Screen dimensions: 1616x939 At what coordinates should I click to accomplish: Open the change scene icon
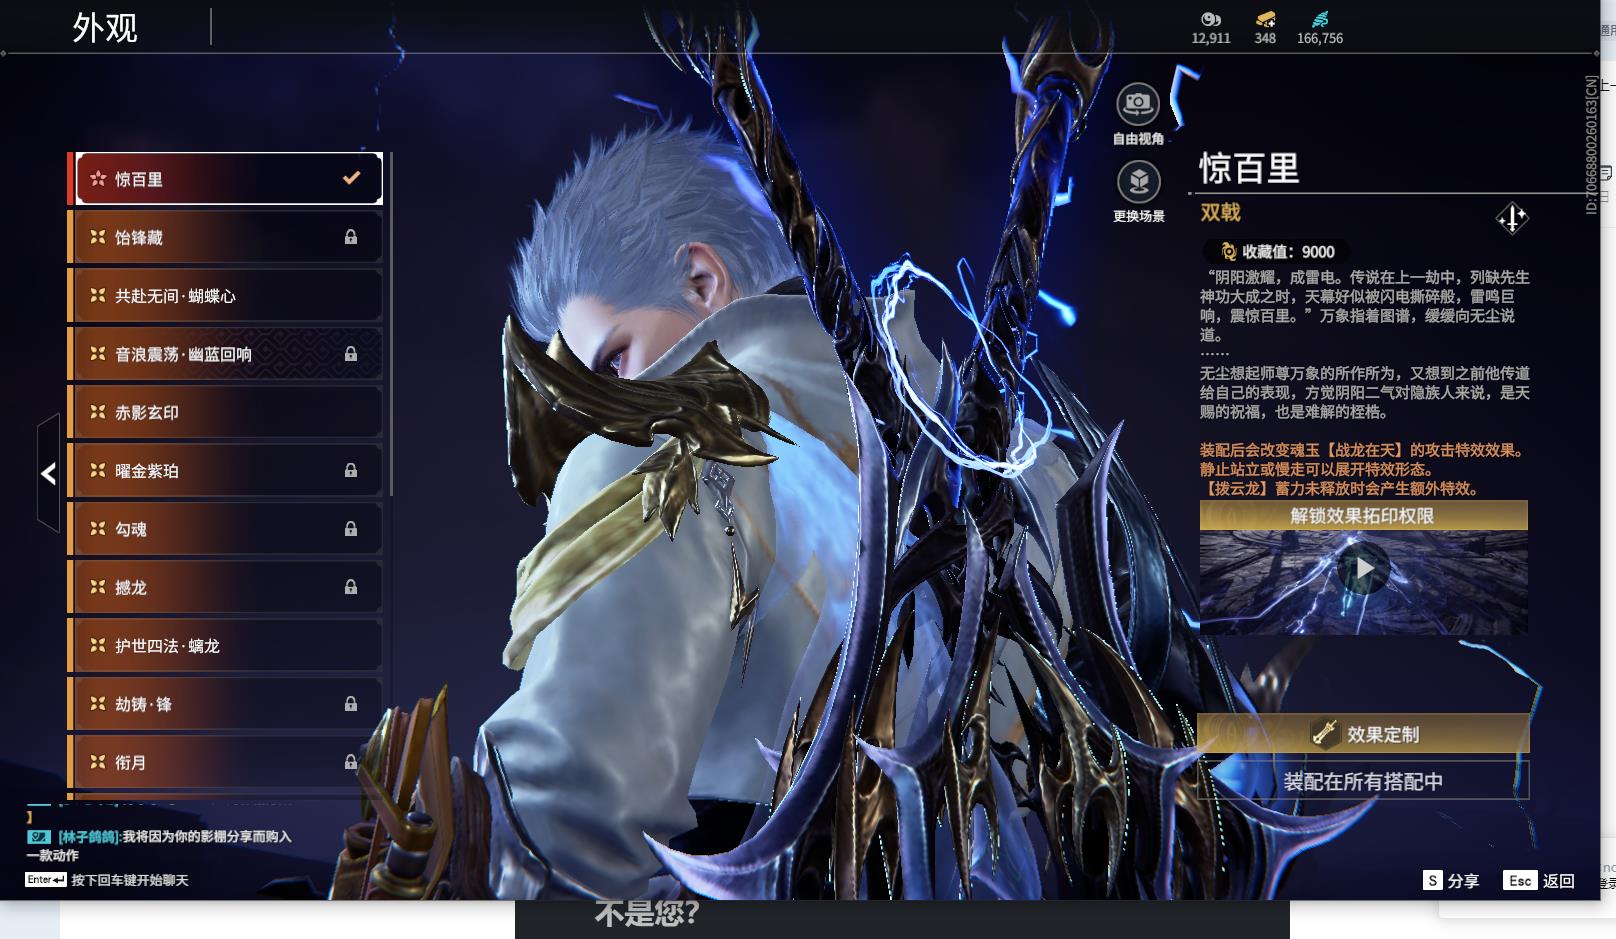[x=1138, y=182]
